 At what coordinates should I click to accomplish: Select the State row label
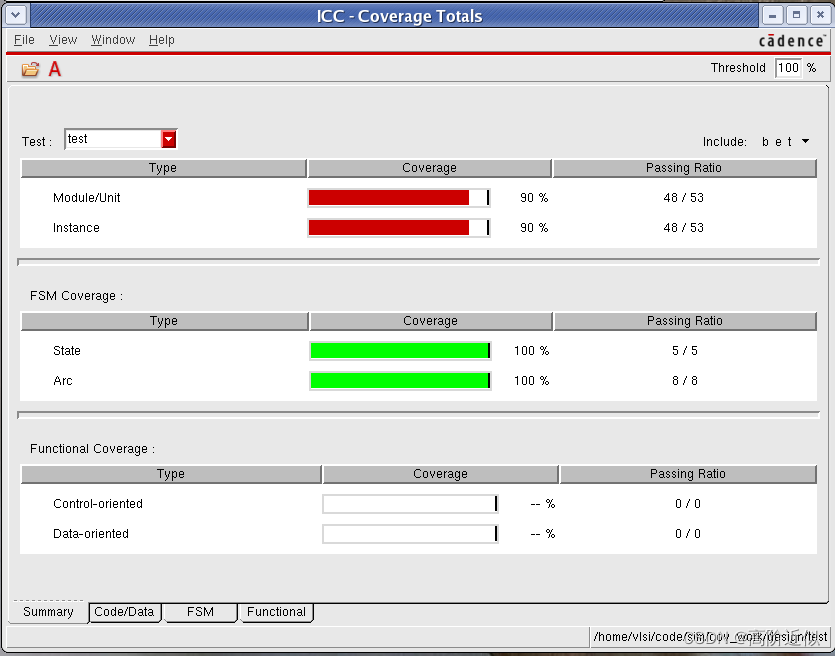pos(67,350)
